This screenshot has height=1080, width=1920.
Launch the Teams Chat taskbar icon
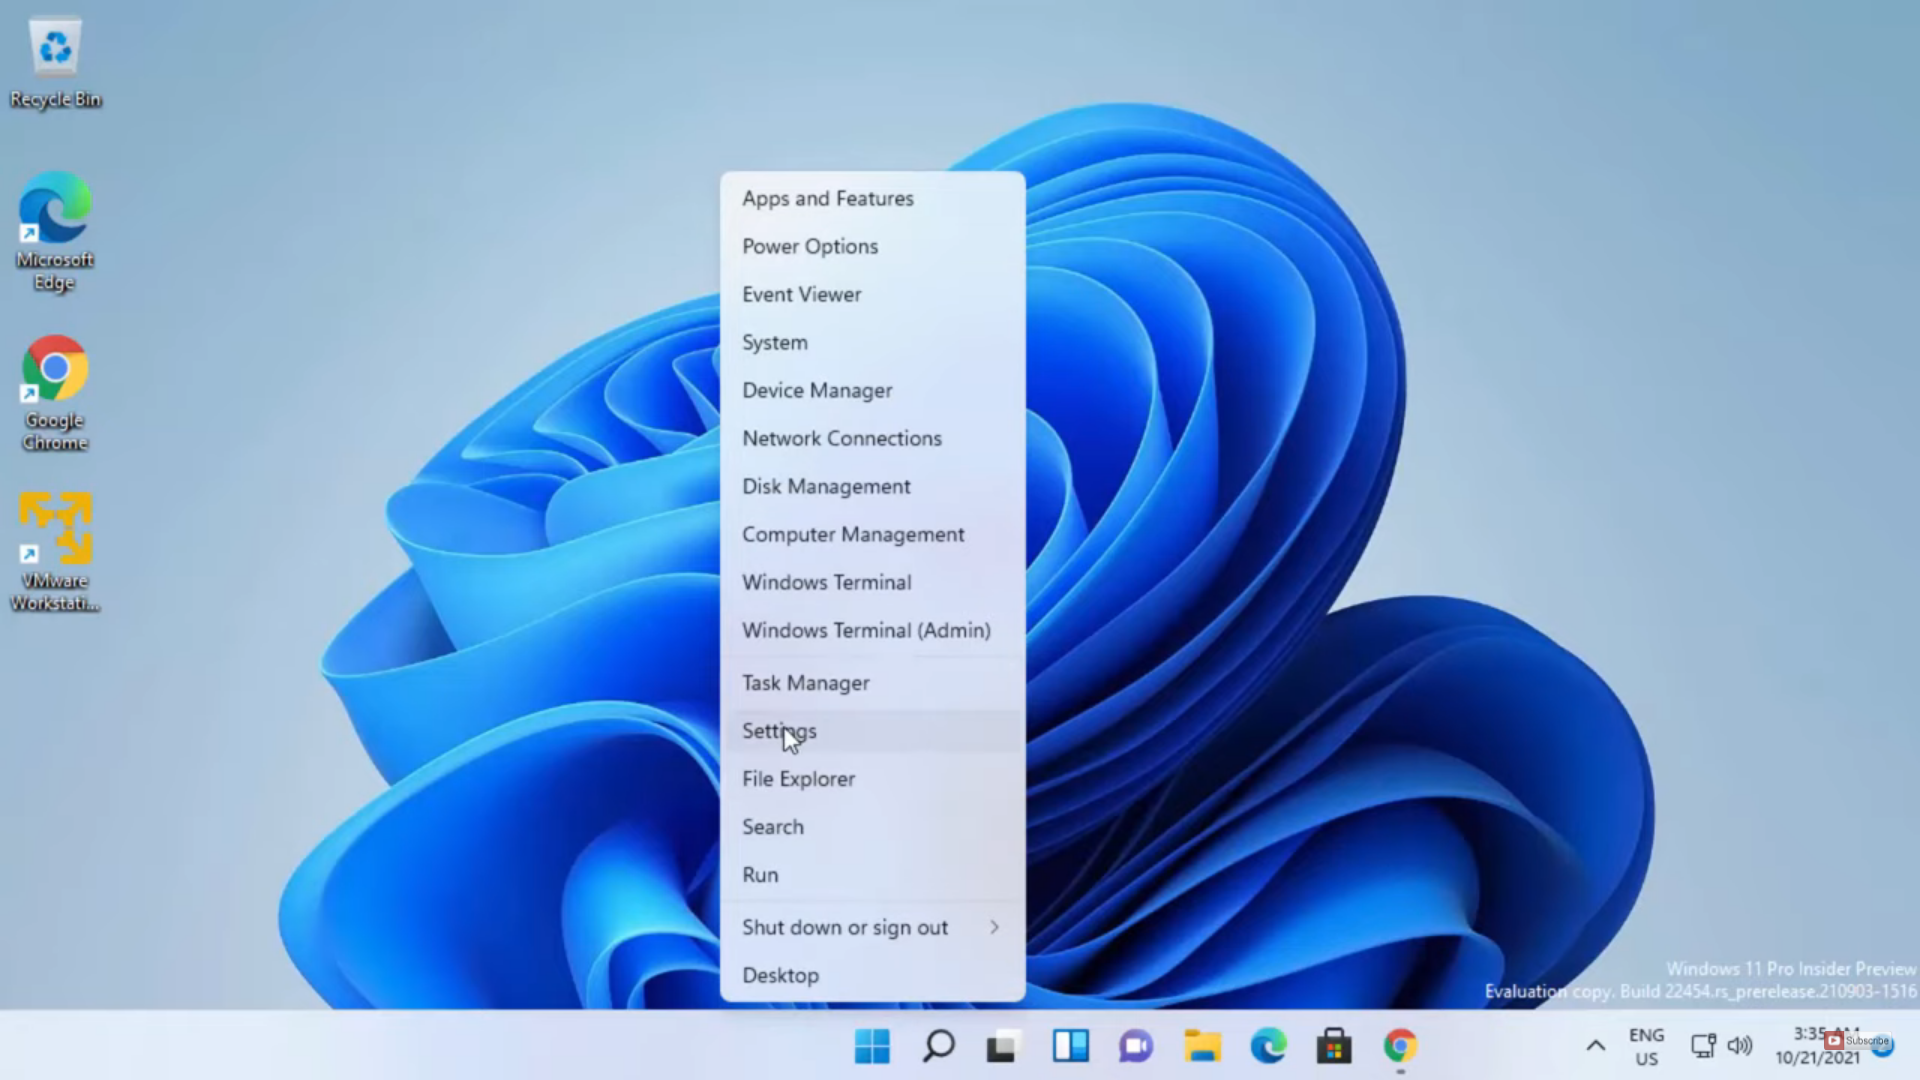click(1136, 1046)
